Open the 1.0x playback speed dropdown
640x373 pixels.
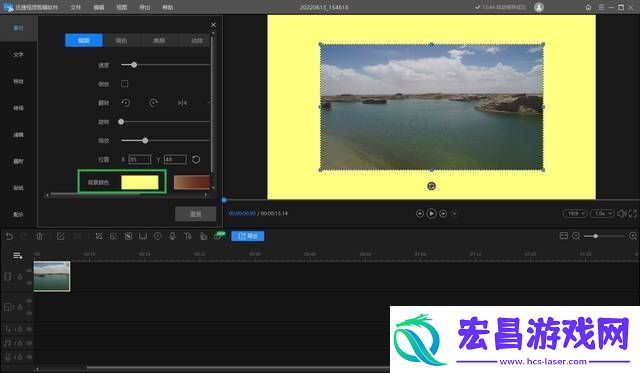point(602,213)
